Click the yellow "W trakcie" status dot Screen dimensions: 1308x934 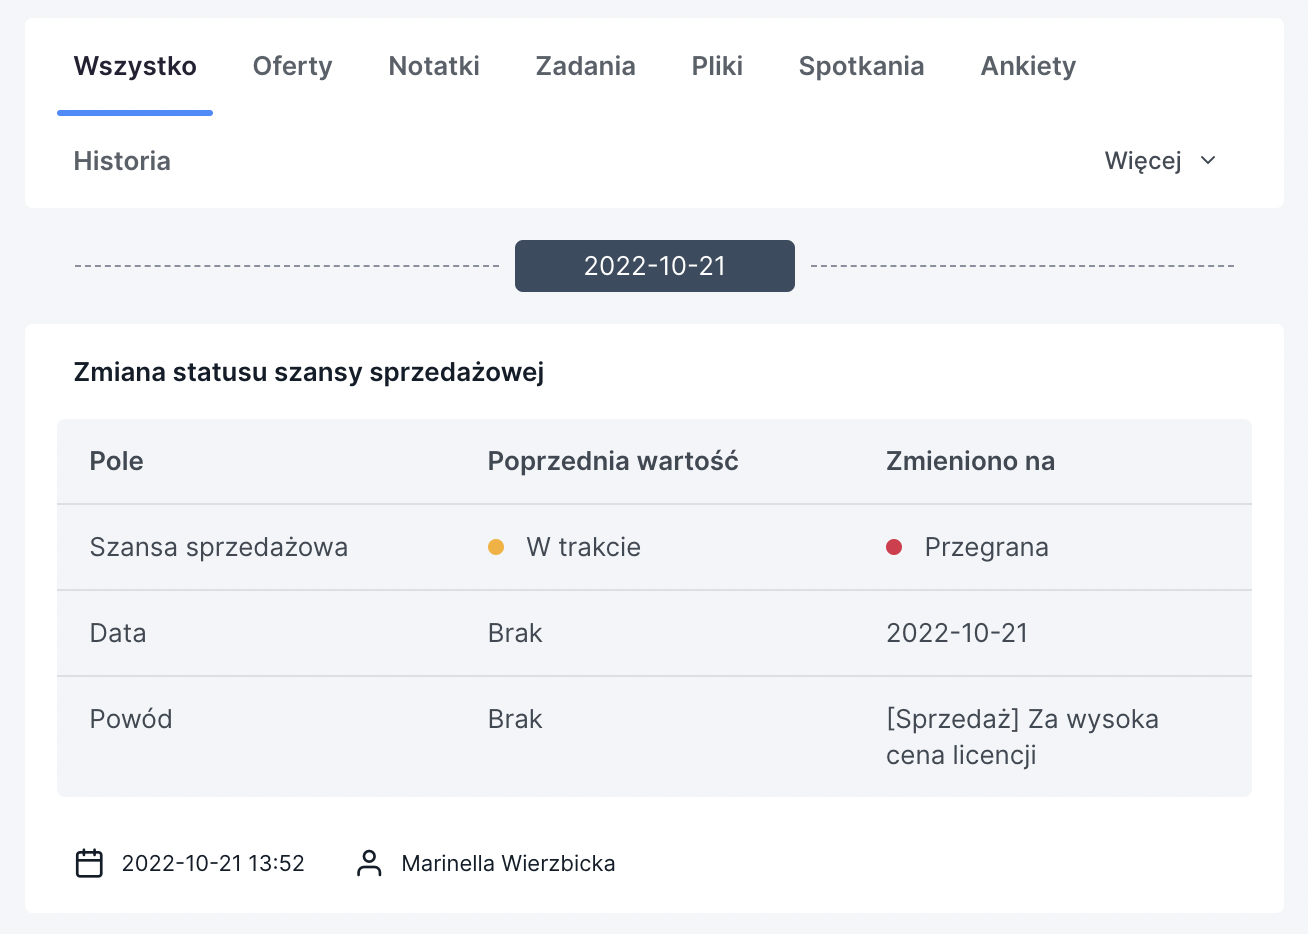pyautogui.click(x=496, y=547)
